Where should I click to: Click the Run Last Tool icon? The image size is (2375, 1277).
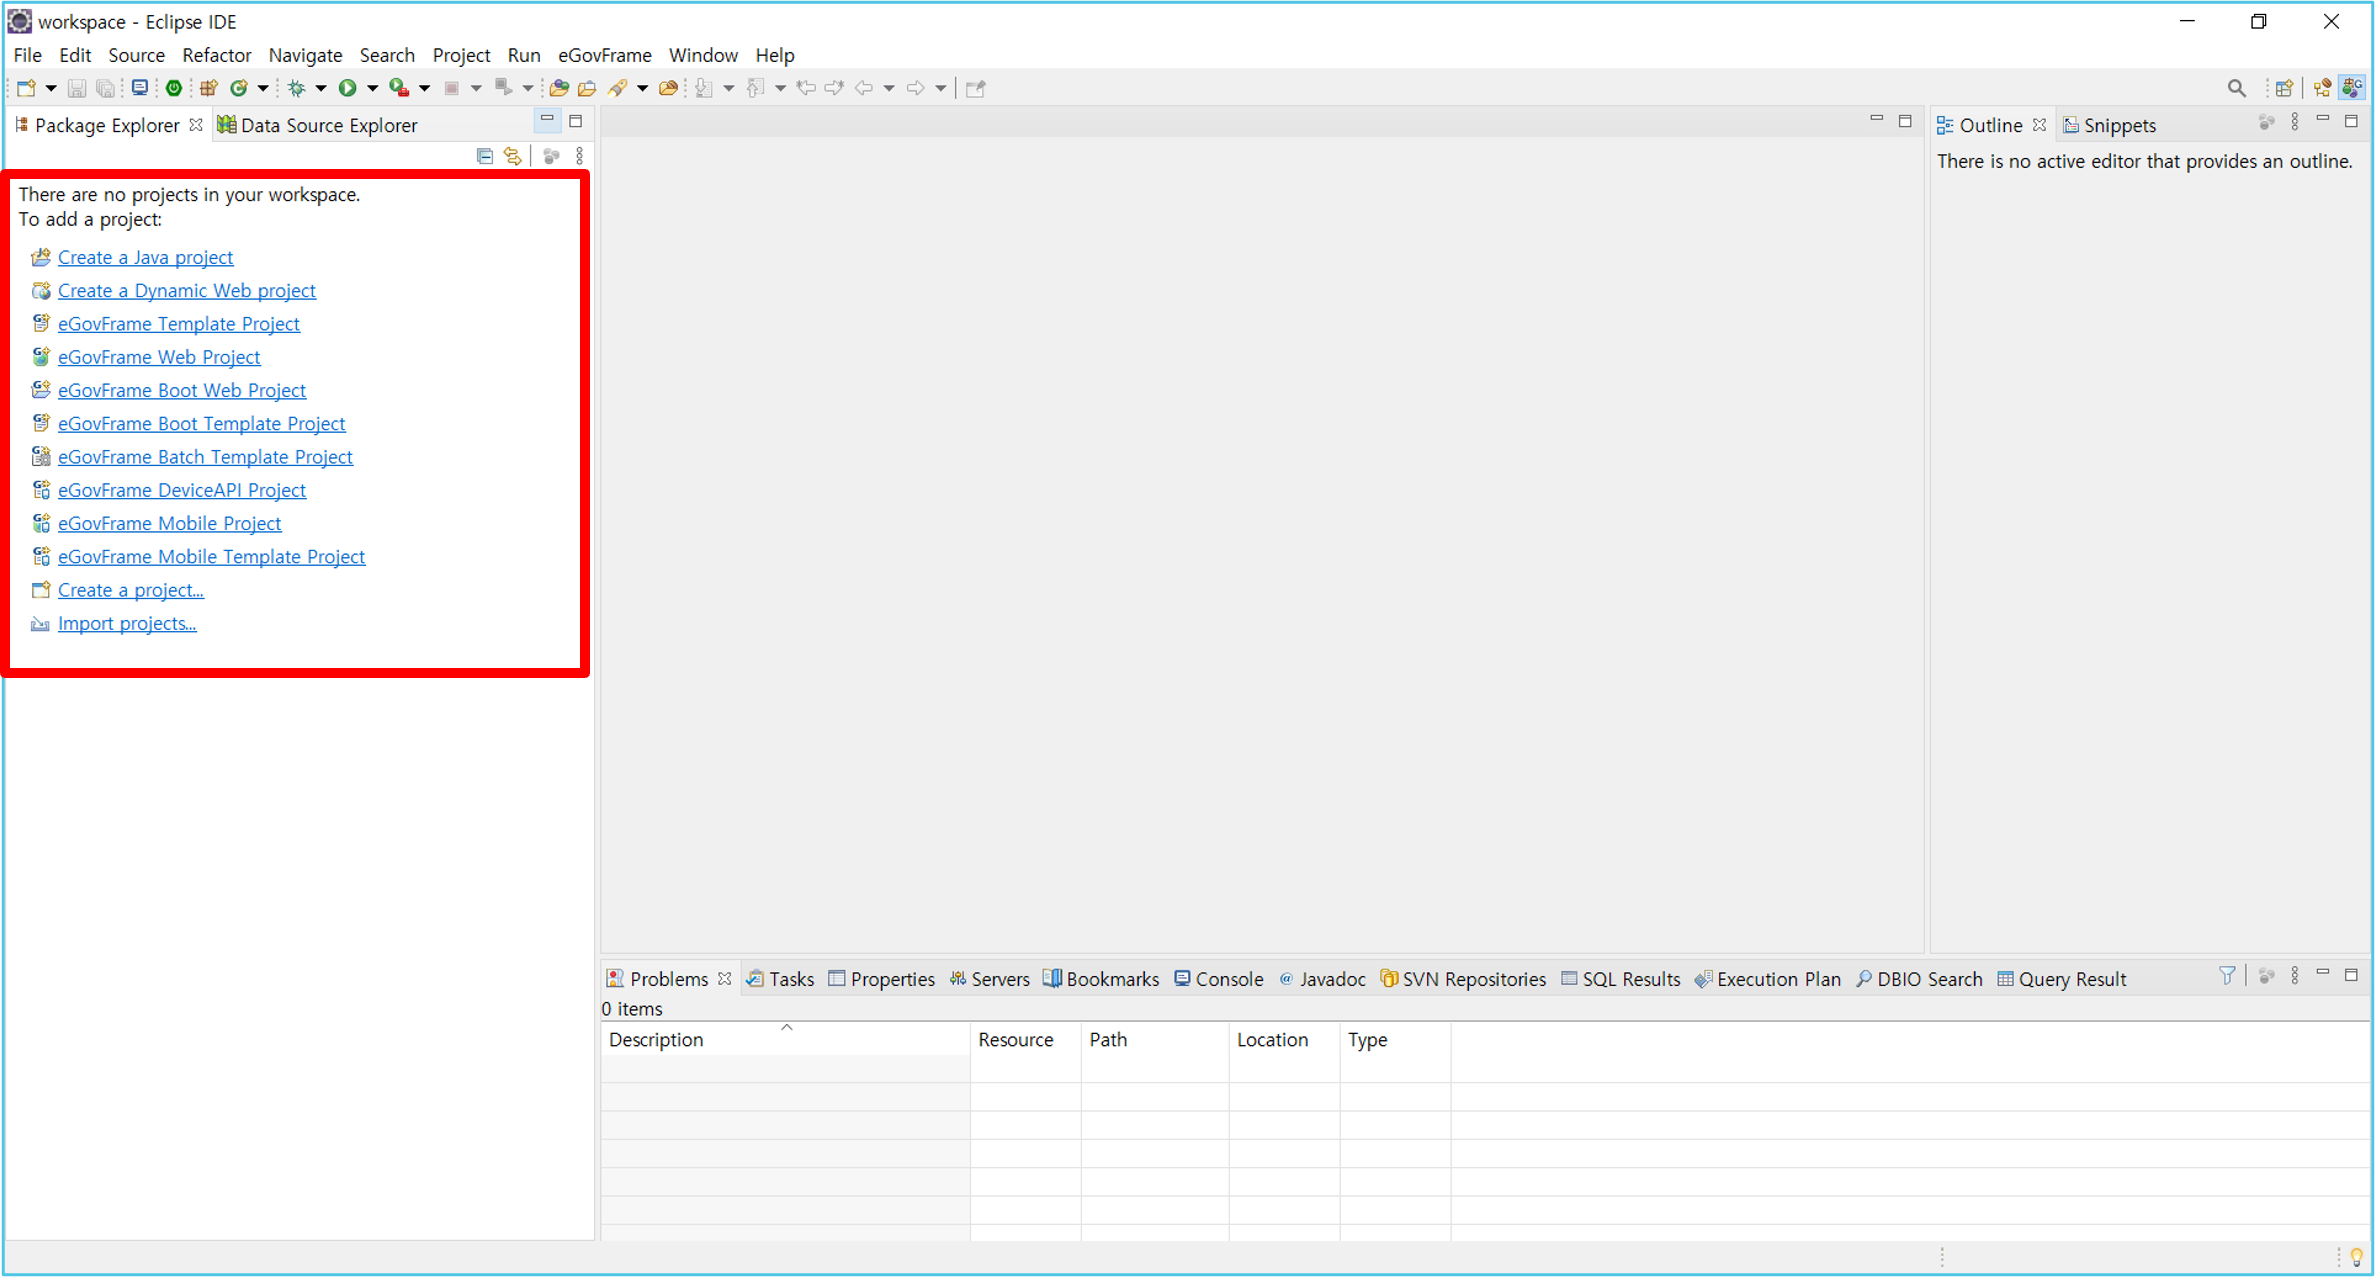399,88
